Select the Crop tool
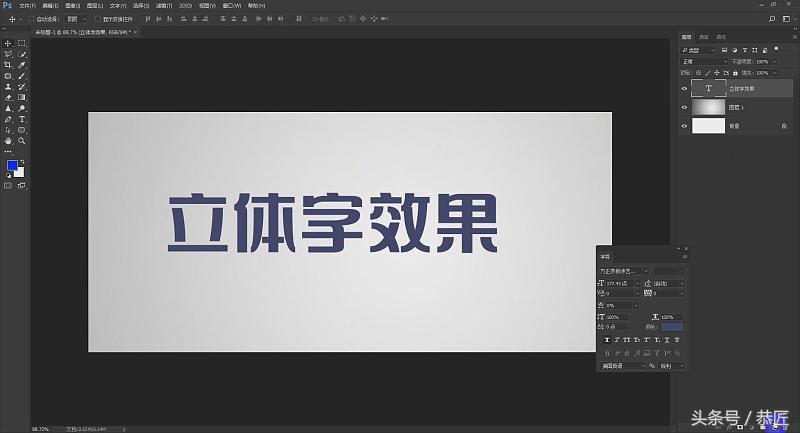Viewport: 800px width, 433px height. 8,65
